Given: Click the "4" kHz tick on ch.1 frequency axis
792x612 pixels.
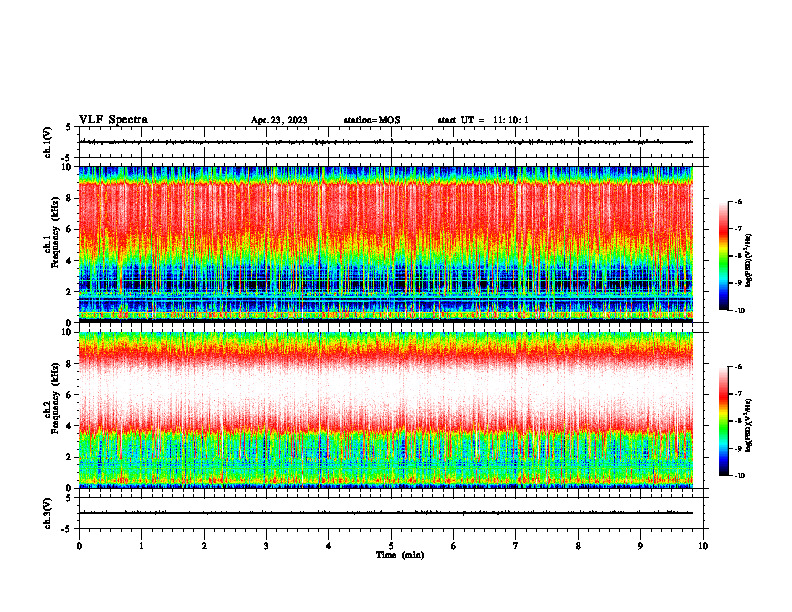Looking at the screenshot, I should tap(69, 261).
